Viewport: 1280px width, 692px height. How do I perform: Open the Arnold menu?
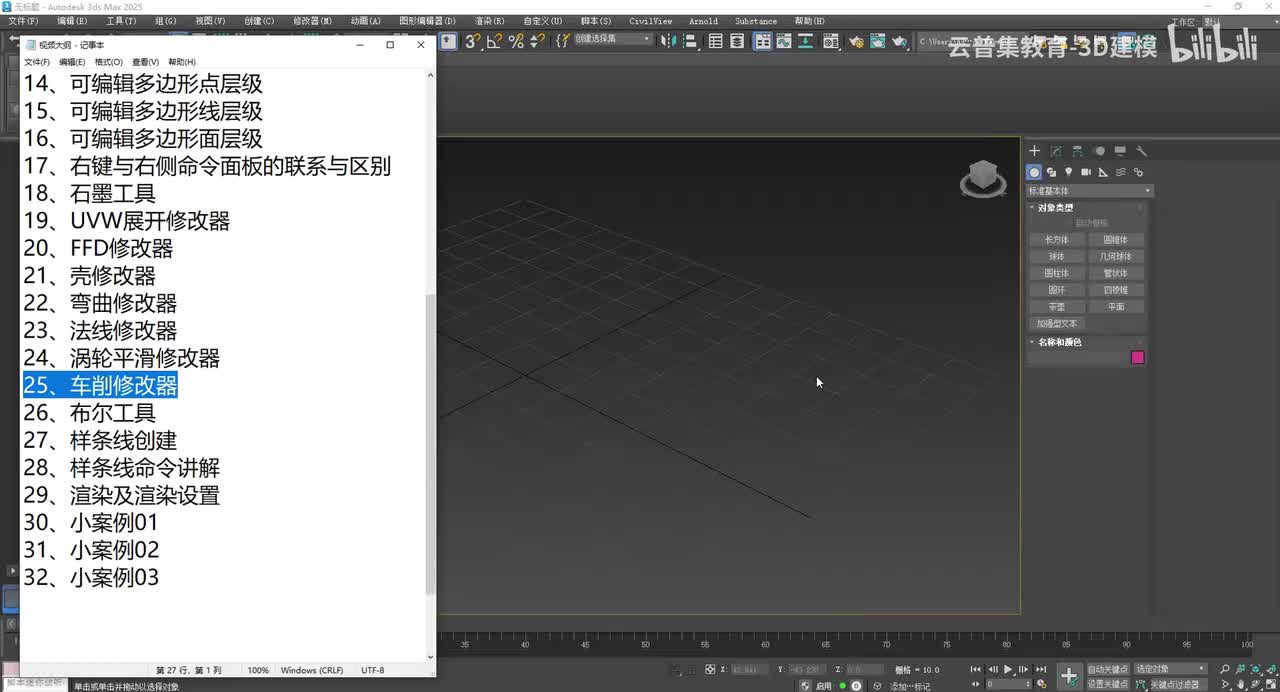coord(703,21)
